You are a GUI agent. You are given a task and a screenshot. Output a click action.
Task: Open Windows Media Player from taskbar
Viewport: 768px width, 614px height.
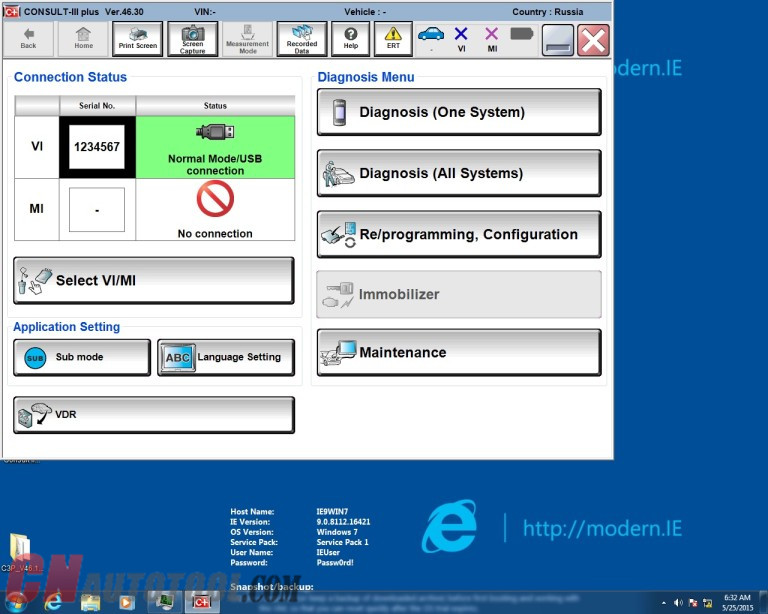[x=127, y=602]
